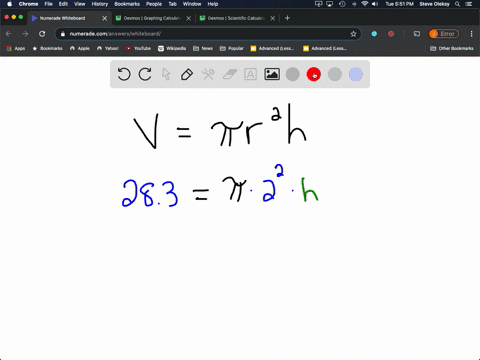This screenshot has width=480, height=360.
Task: Switch to Desmos Scientific Calculator tab
Action: click(x=236, y=18)
